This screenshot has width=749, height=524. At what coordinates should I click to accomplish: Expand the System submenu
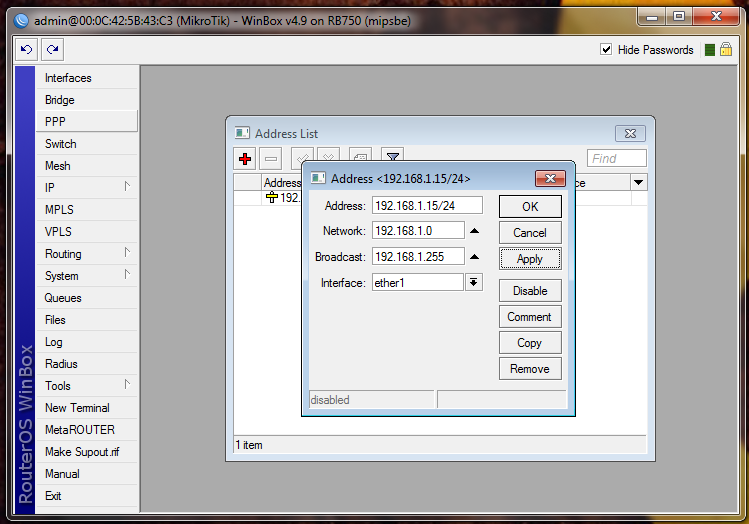(x=86, y=276)
